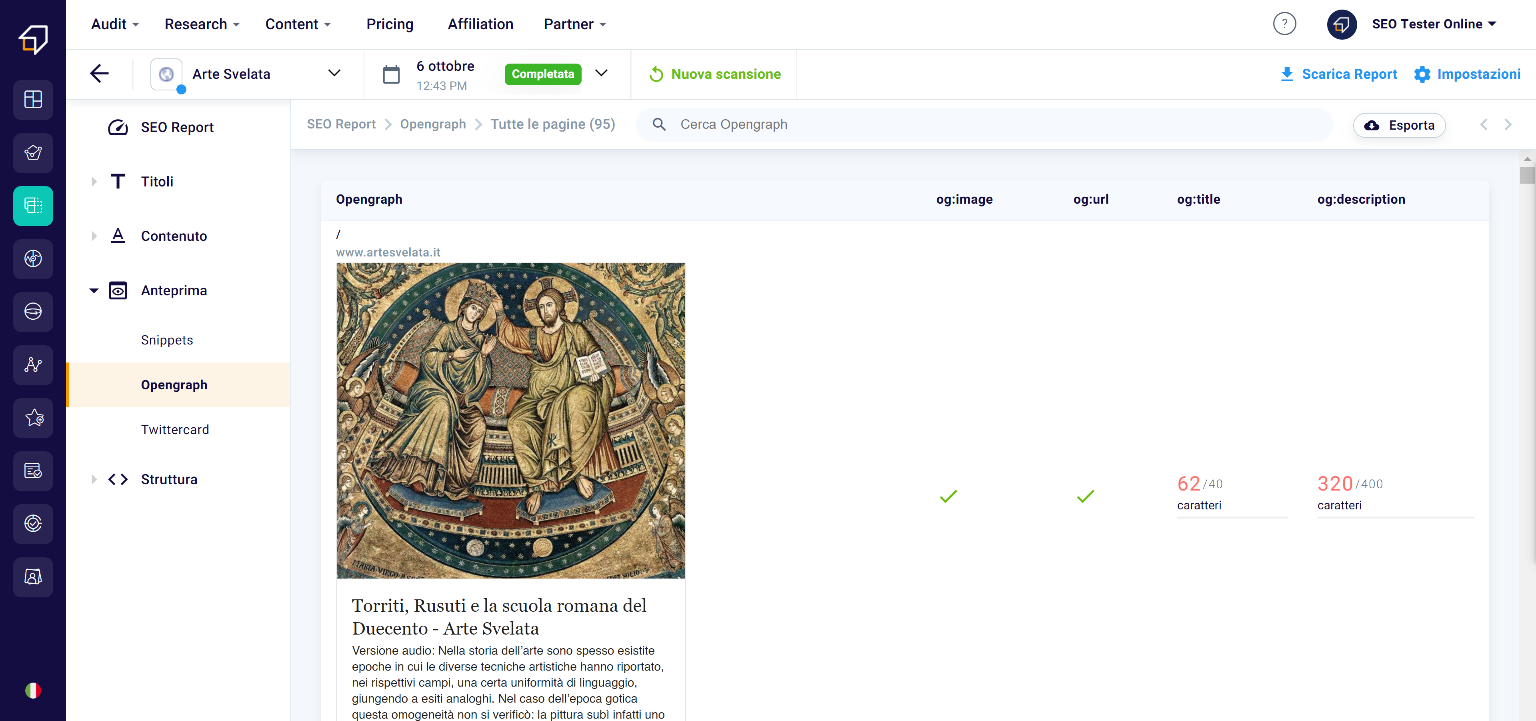
Task: Click the calendar icon beside 6 ottobre
Action: tap(392, 74)
